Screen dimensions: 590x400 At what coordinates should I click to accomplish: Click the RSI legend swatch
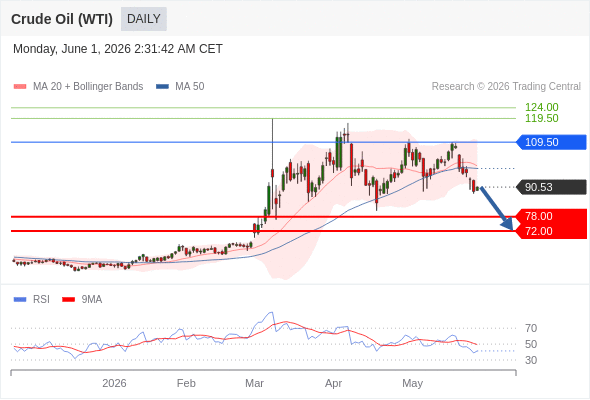20,300
